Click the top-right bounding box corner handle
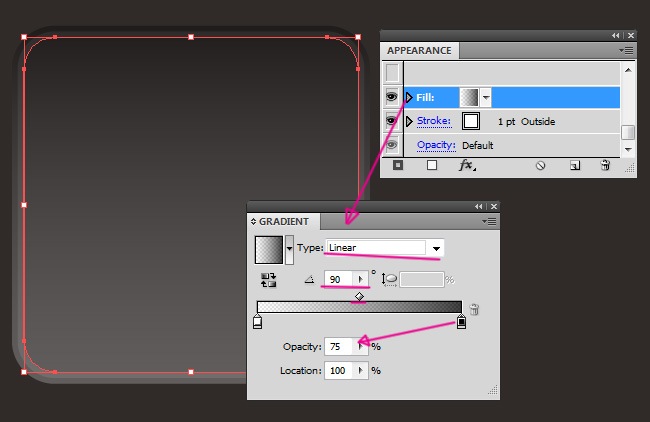The height and width of the screenshot is (422, 650). pos(358,37)
